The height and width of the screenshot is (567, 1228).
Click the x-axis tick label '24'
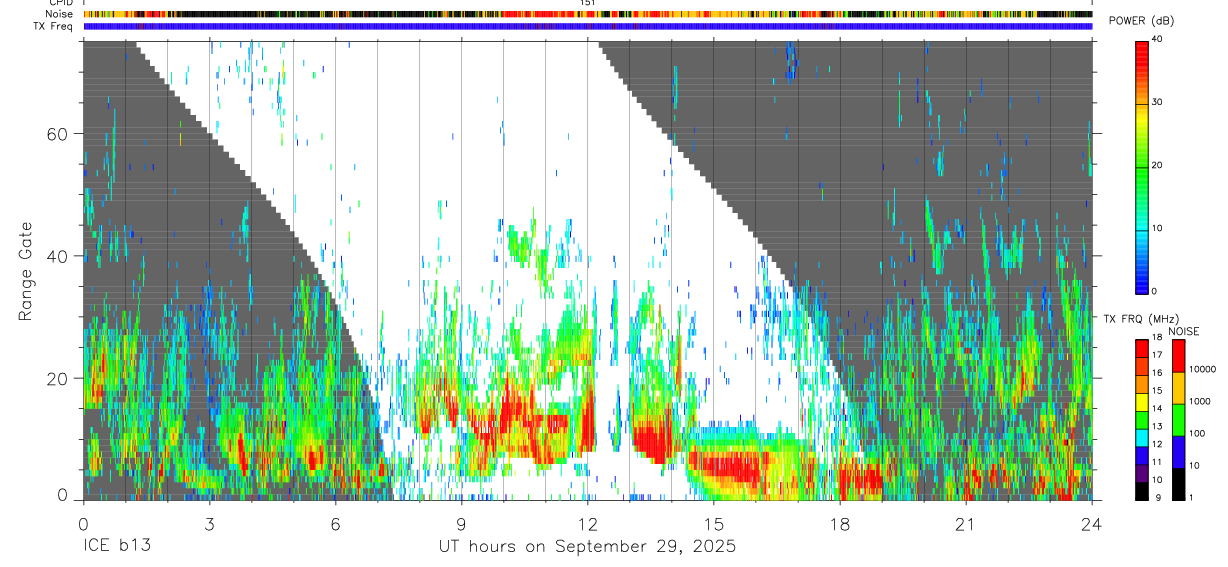point(1092,524)
